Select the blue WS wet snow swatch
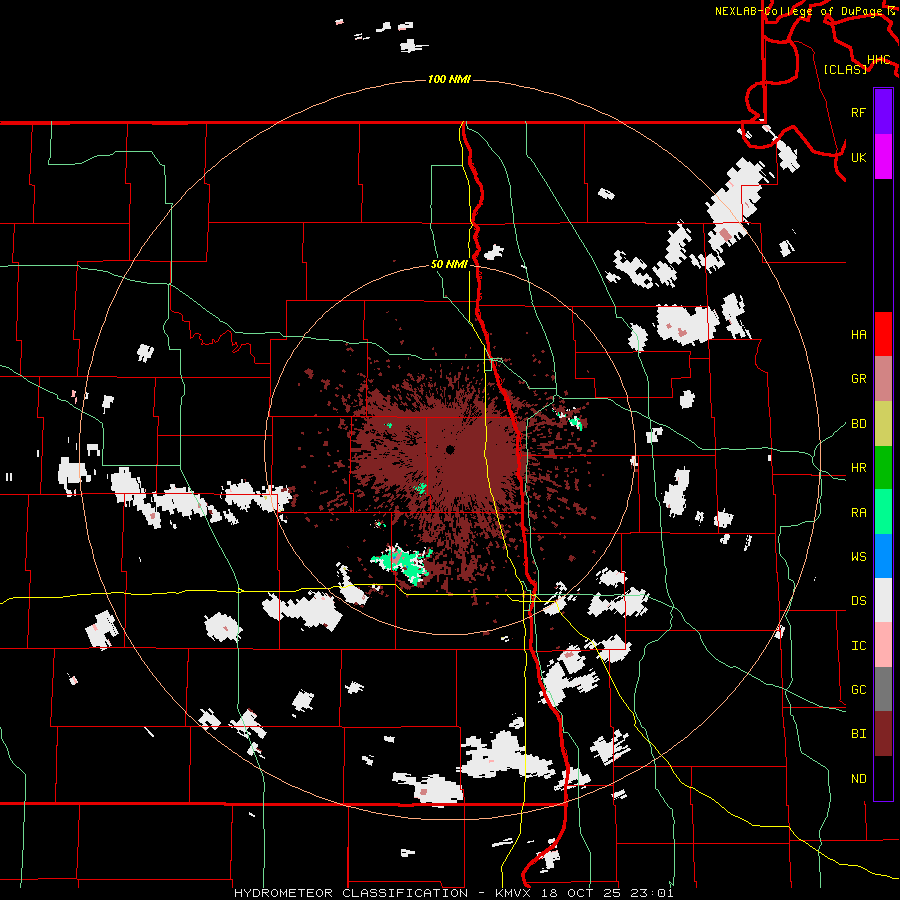 (x=883, y=556)
